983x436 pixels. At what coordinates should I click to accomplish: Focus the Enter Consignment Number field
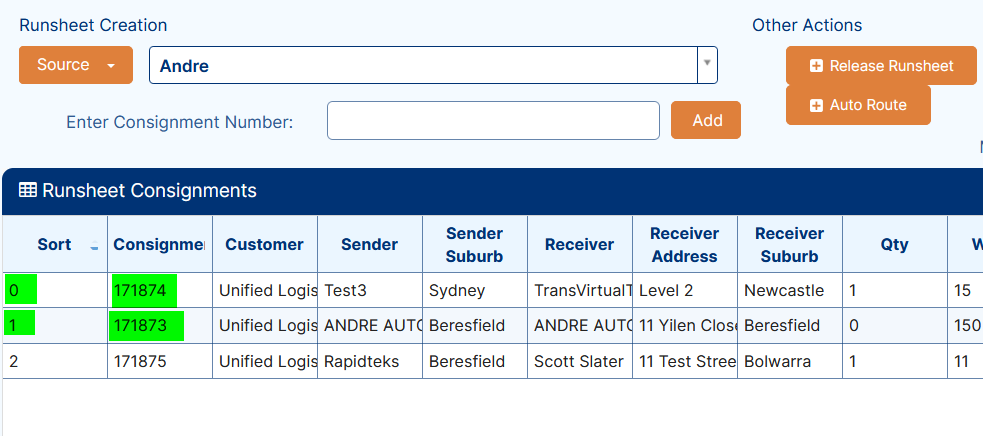pyautogui.click(x=493, y=120)
